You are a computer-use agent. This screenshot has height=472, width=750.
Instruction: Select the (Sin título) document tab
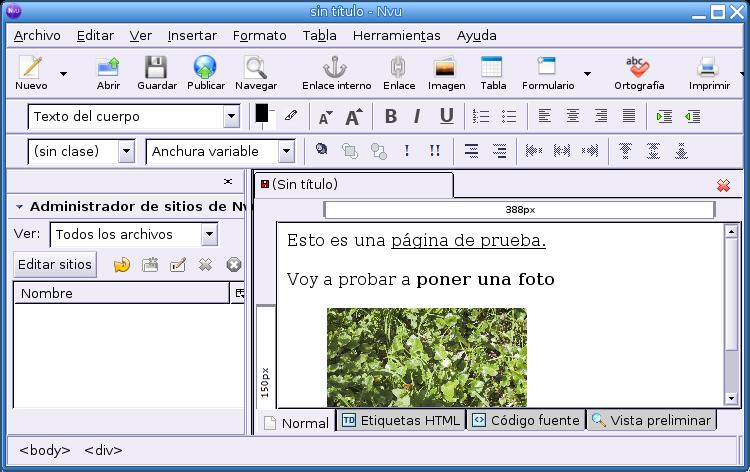click(354, 185)
